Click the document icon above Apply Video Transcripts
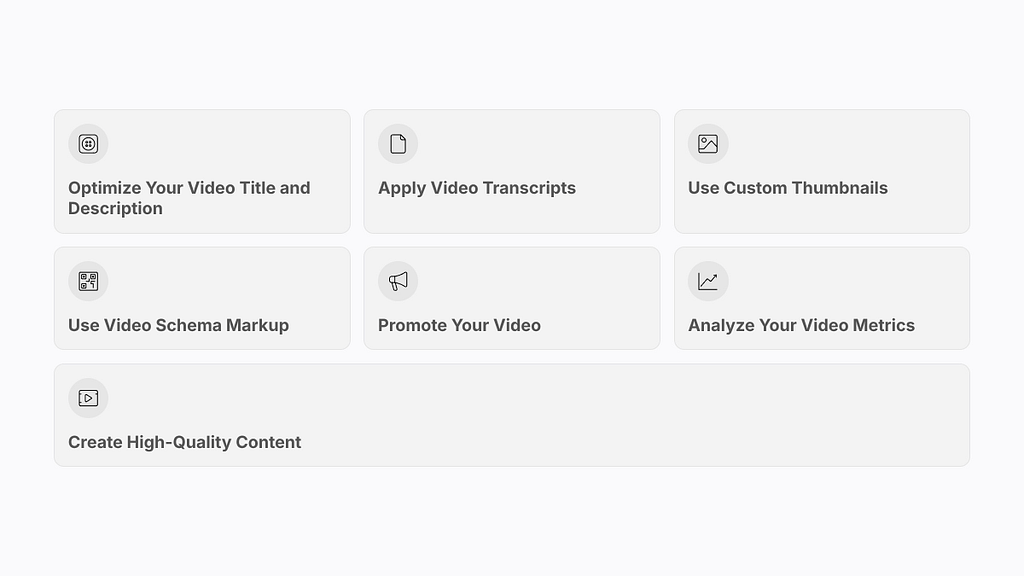Viewport: 1024px width, 576px height. click(398, 144)
